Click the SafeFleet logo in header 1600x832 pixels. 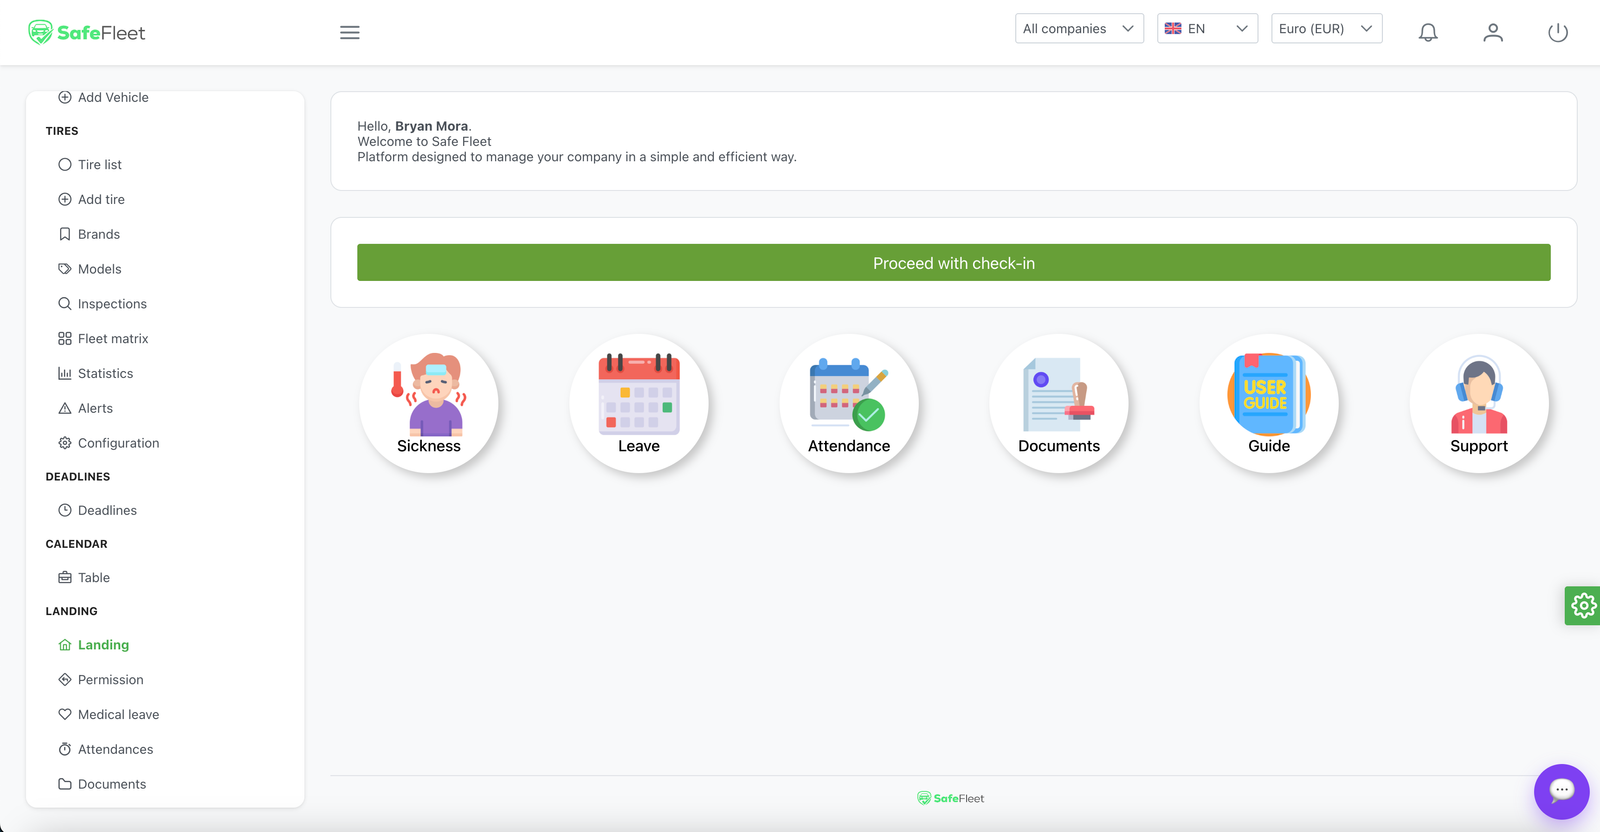(x=87, y=33)
